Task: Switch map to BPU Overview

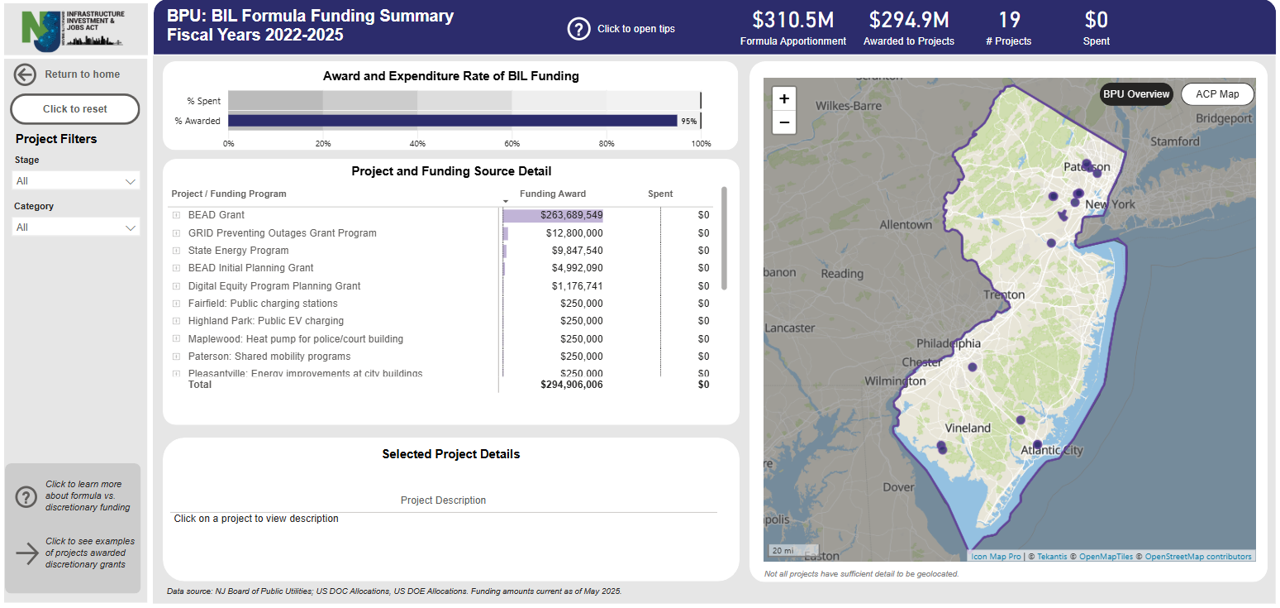Action: click(1136, 94)
